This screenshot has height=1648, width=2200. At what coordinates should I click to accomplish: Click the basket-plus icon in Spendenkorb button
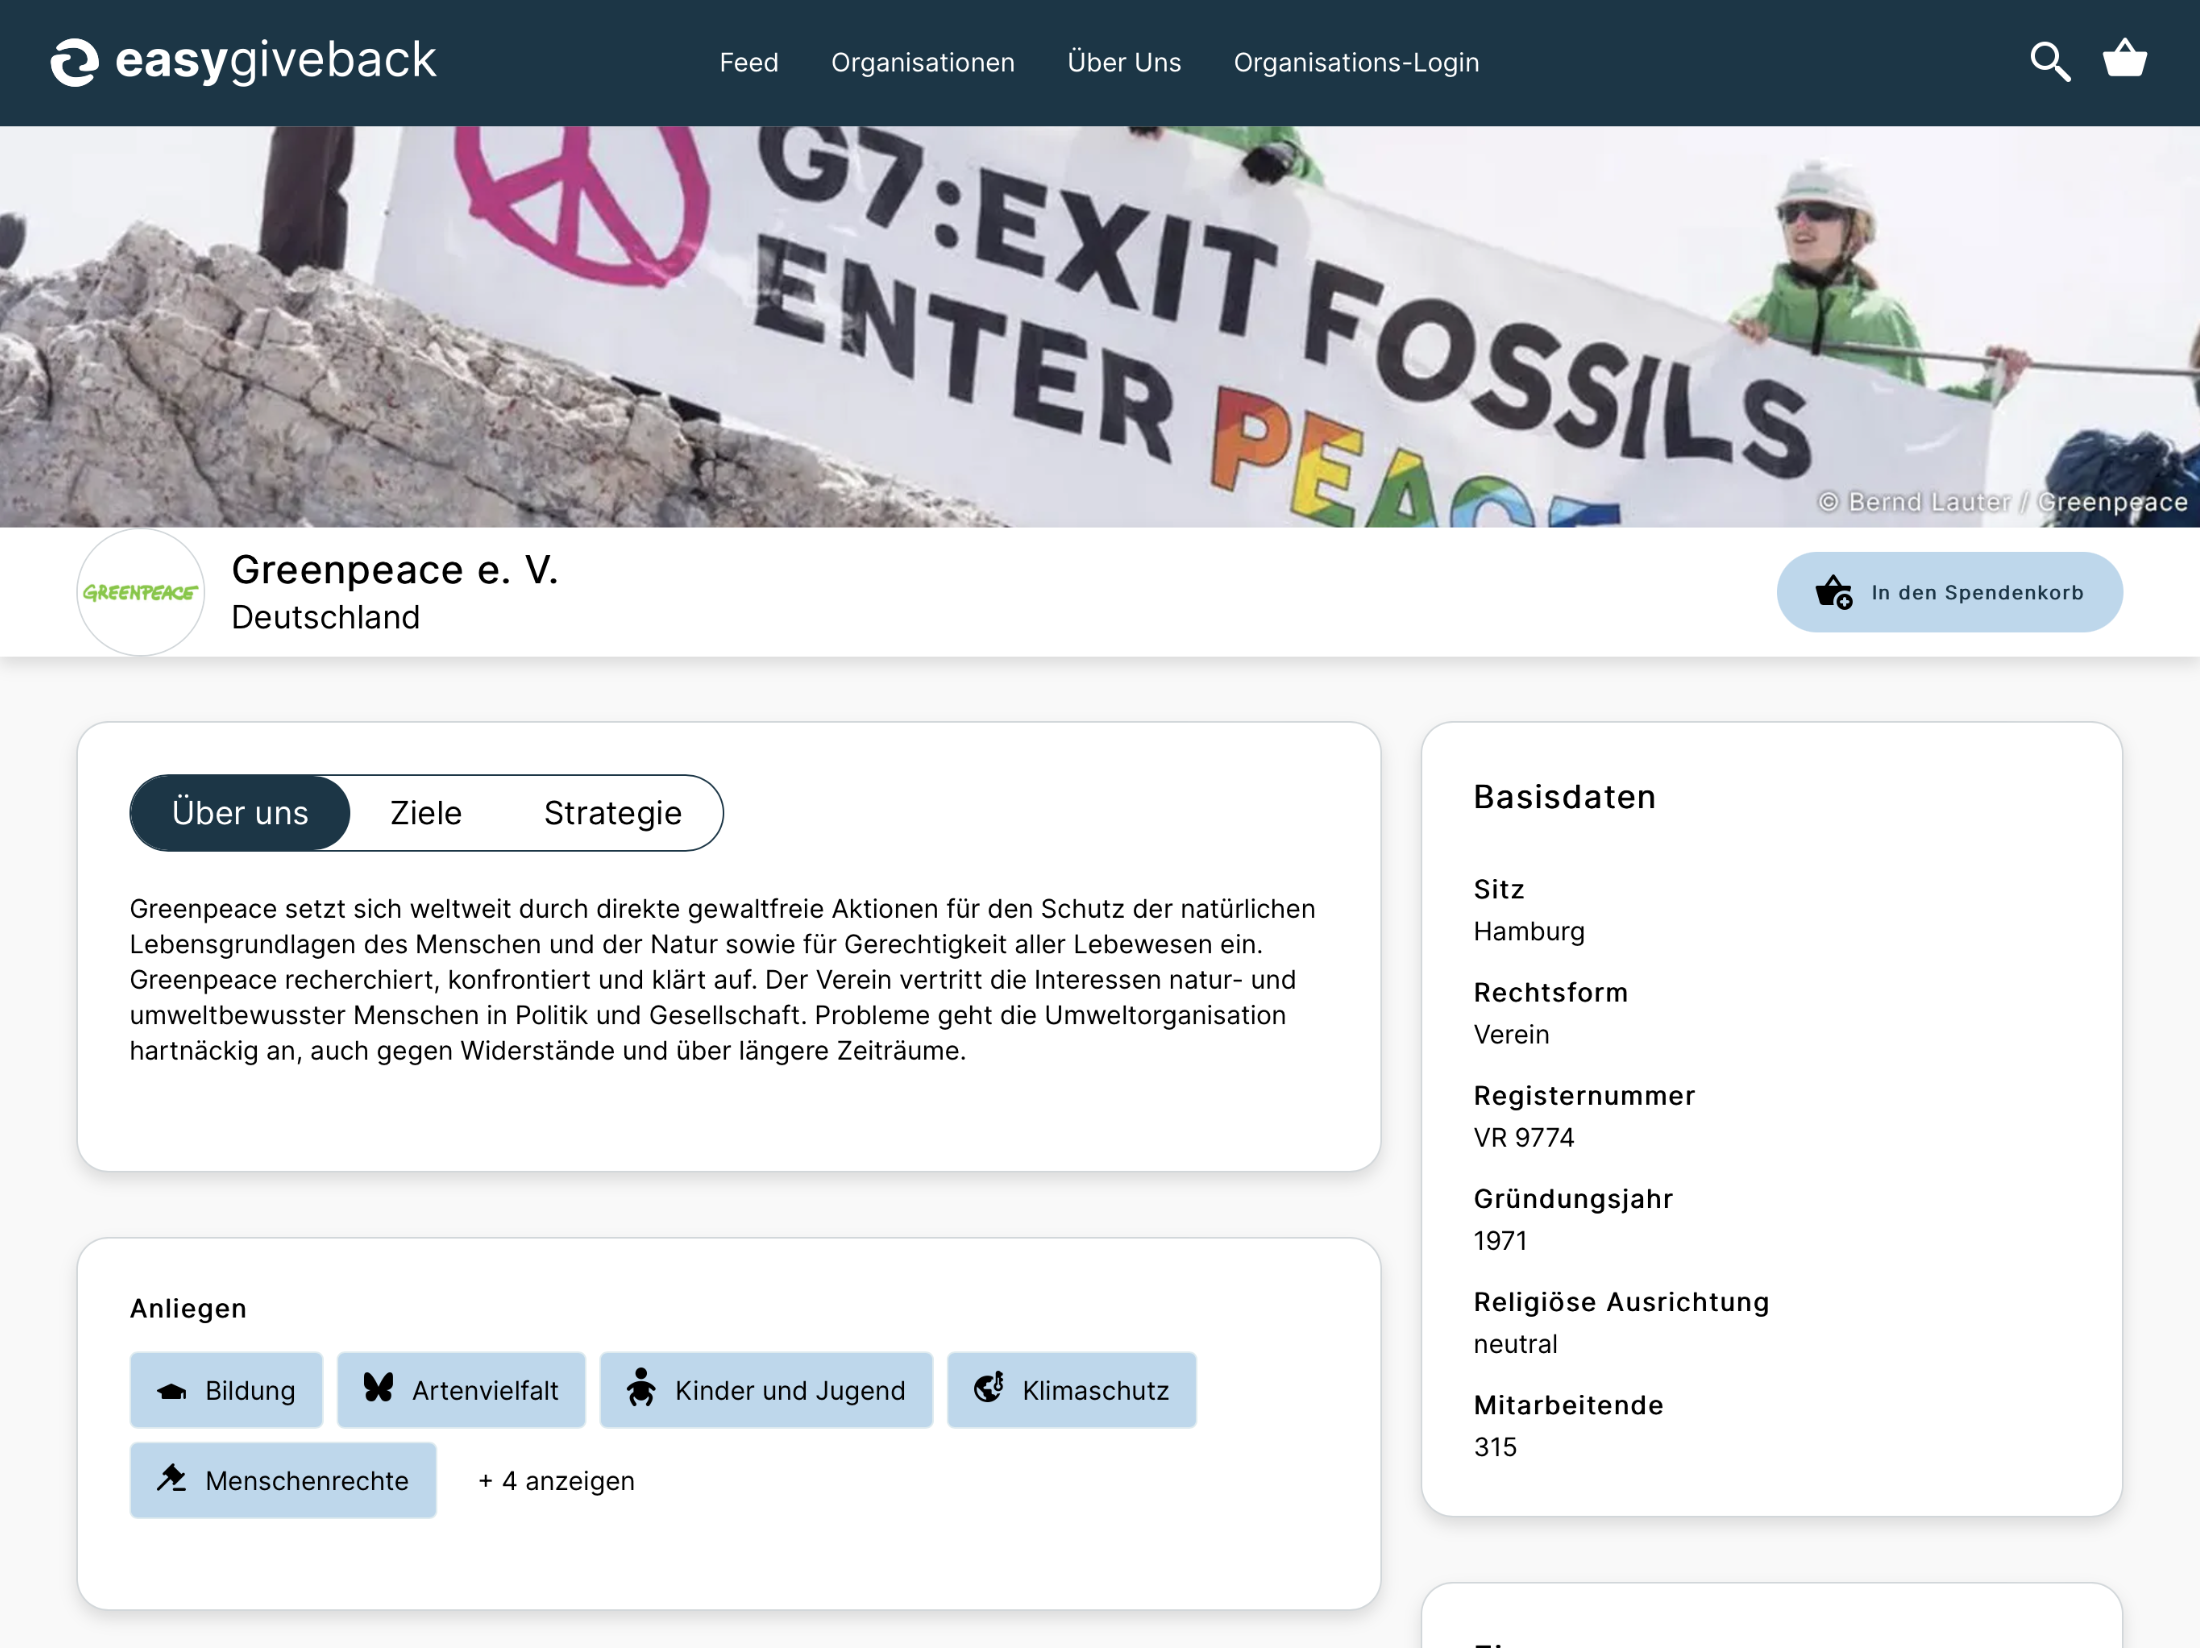(x=1834, y=592)
